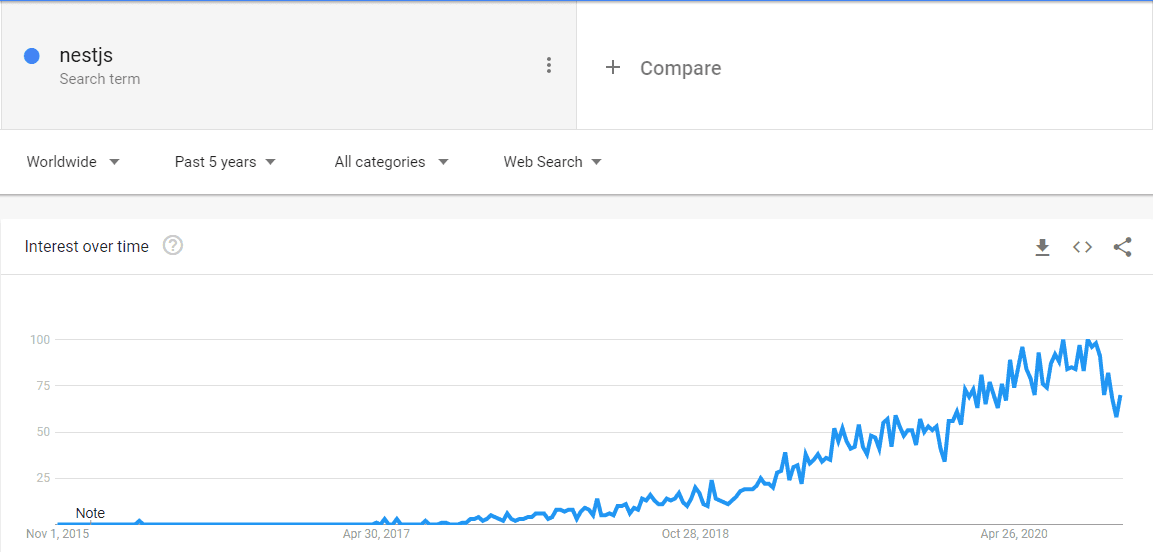This screenshot has height=552, width=1153.
Task: Click the Interest over time heading
Action: tap(87, 247)
